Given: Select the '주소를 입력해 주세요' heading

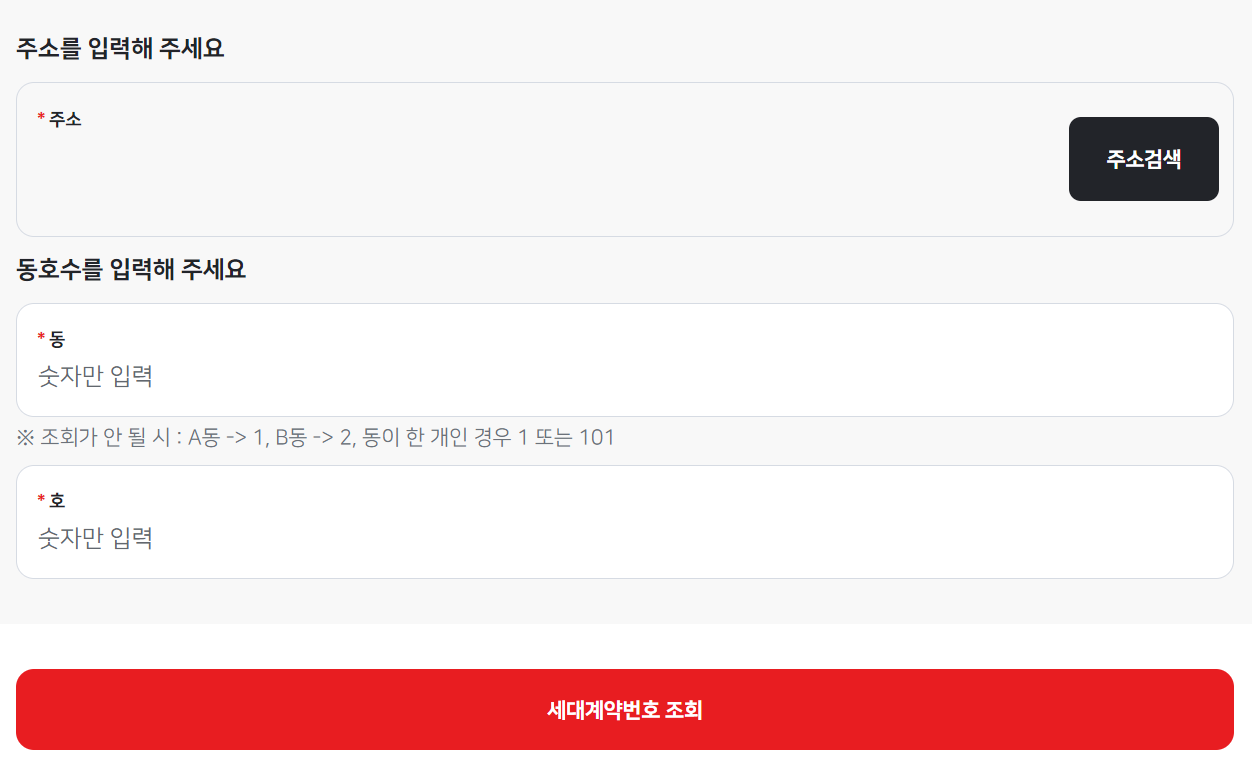Looking at the screenshot, I should tap(120, 48).
